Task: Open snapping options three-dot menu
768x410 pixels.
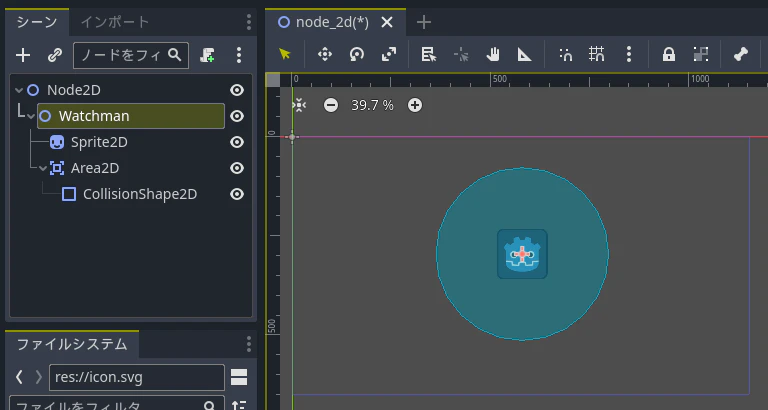Action: (629, 54)
